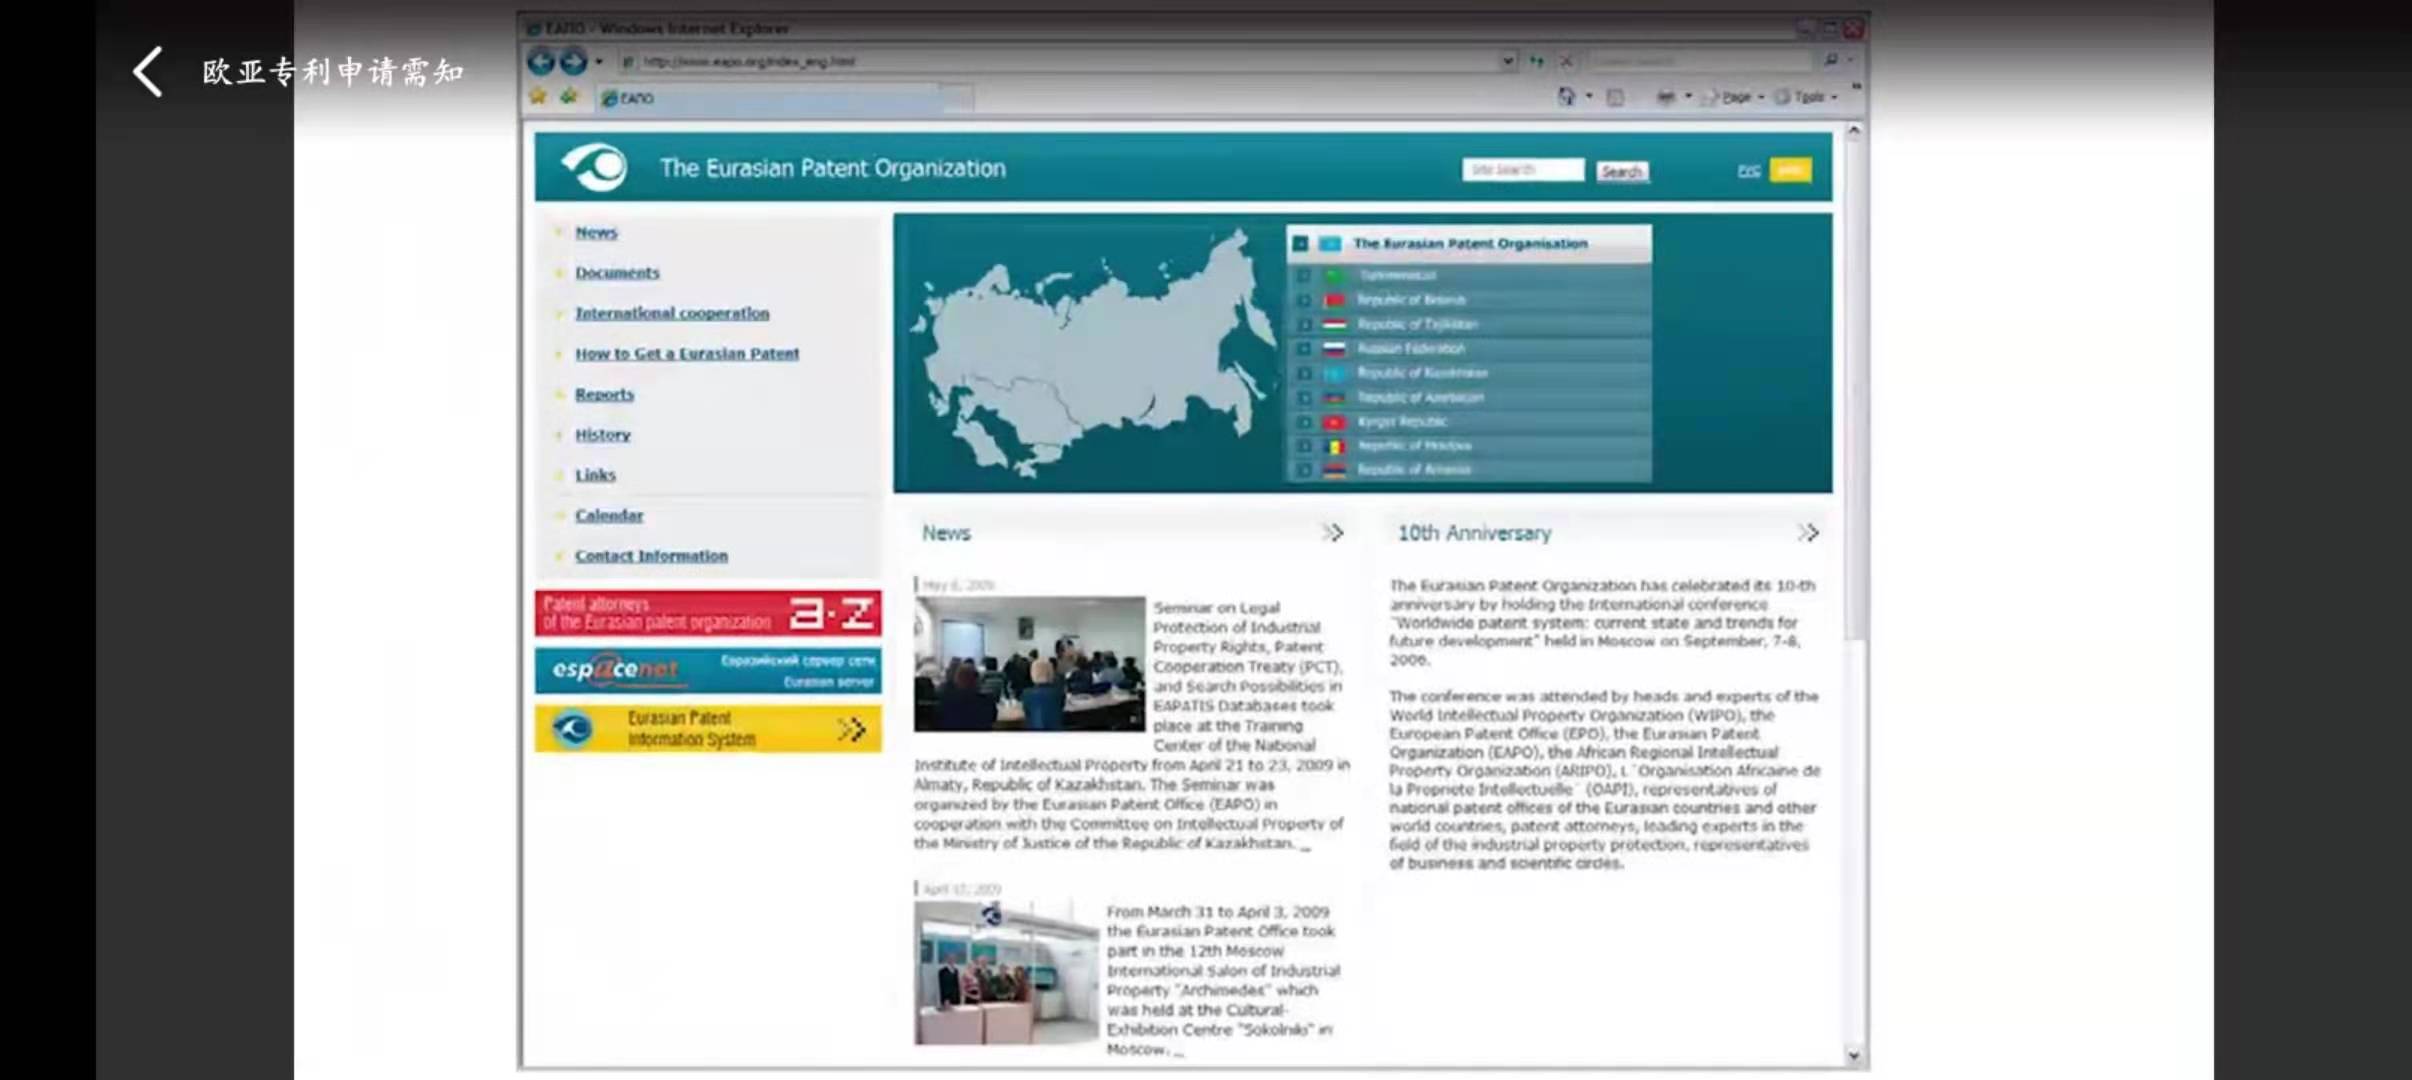Open How to Get a Eurasian Patent link
This screenshot has height=1080, width=2412.
(x=686, y=354)
